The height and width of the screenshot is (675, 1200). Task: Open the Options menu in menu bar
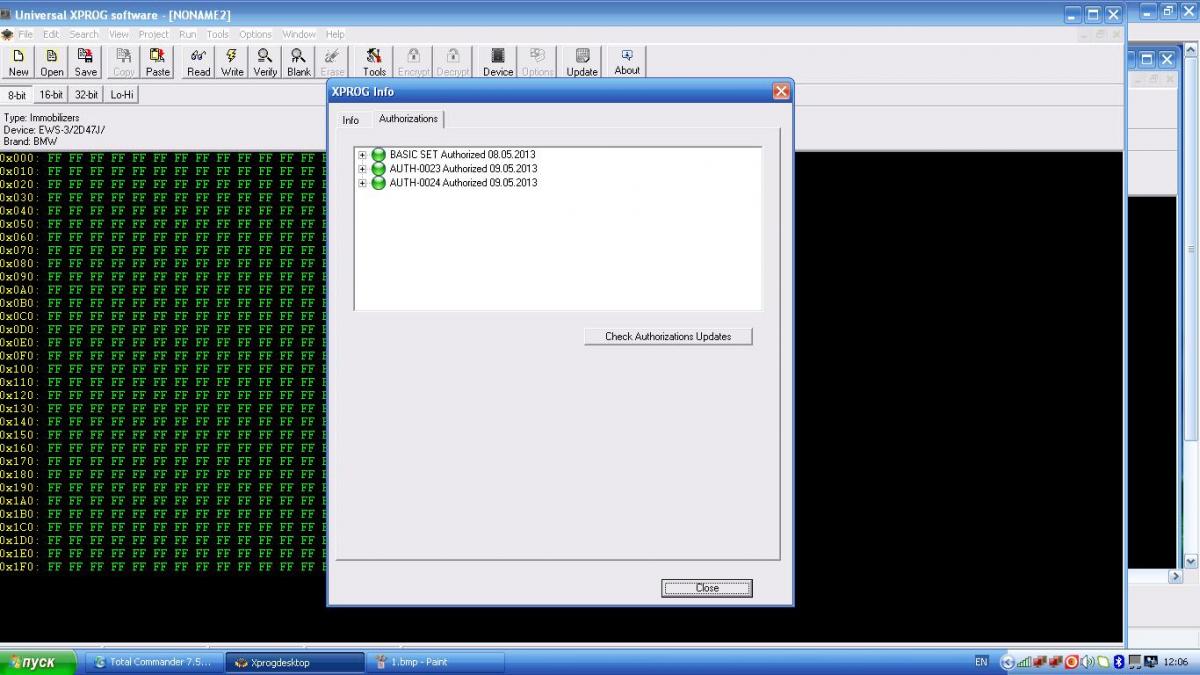click(255, 34)
